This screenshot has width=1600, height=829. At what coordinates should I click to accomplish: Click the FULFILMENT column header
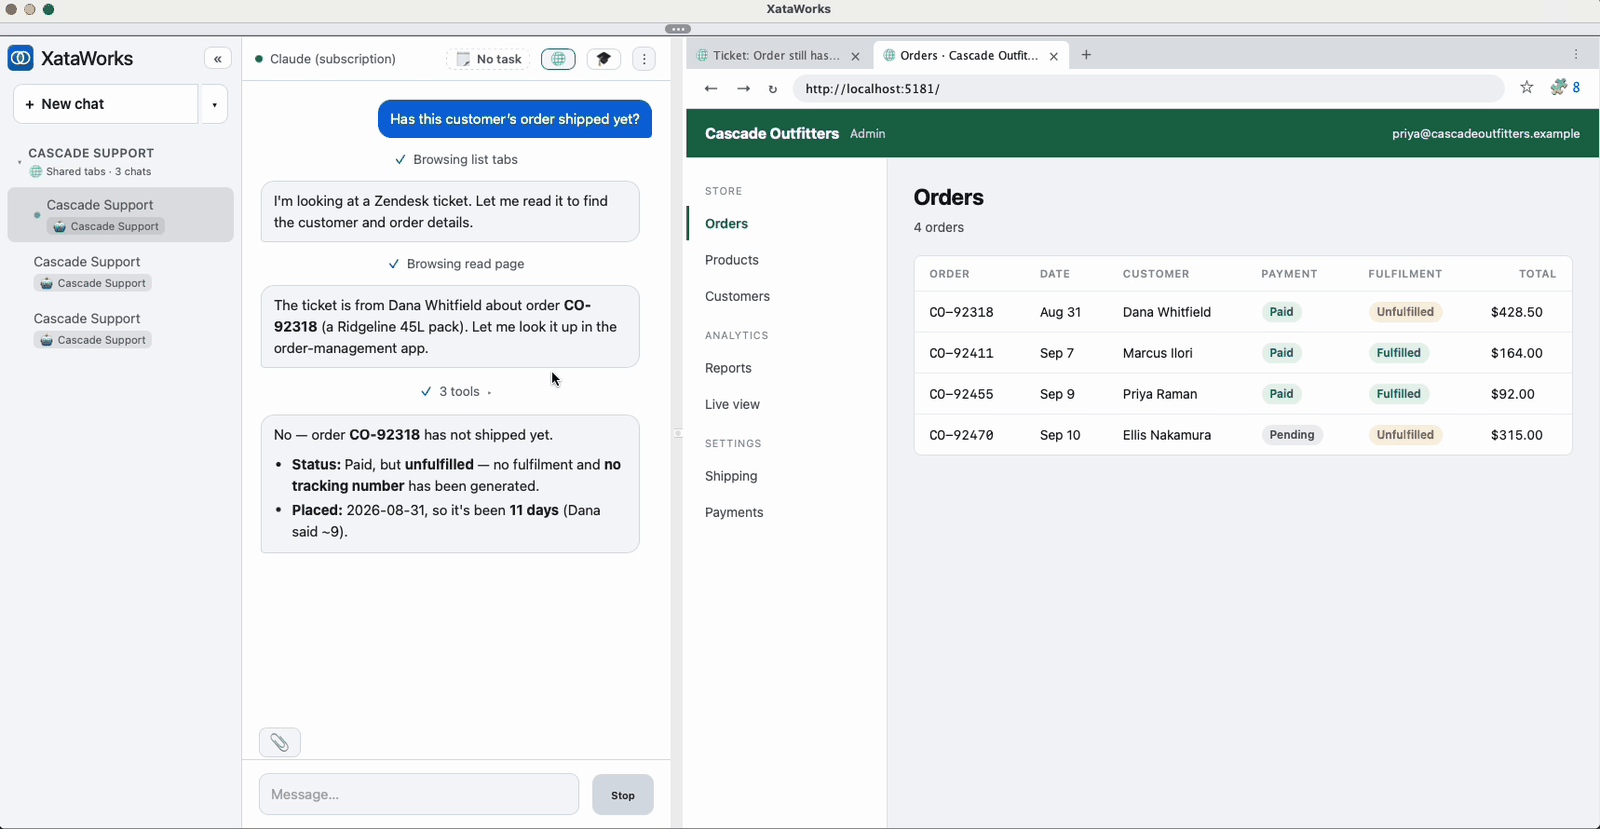click(1405, 274)
